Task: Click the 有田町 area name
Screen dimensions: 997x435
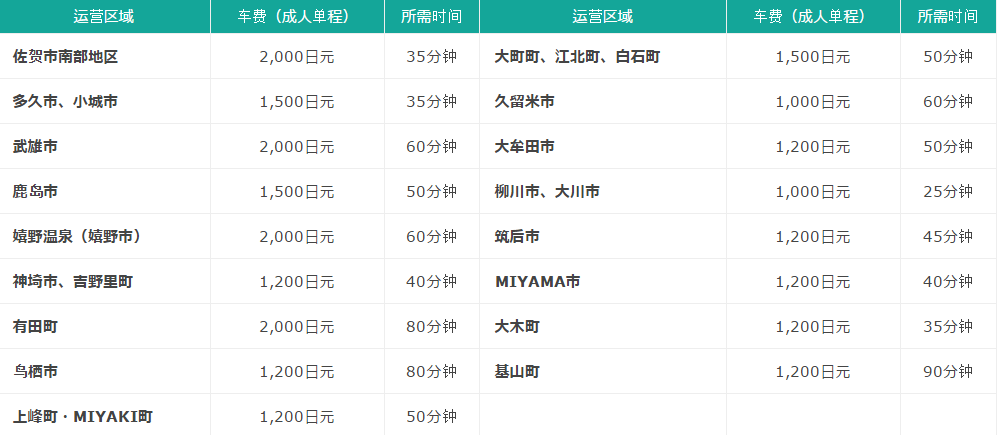Action: coord(36,327)
